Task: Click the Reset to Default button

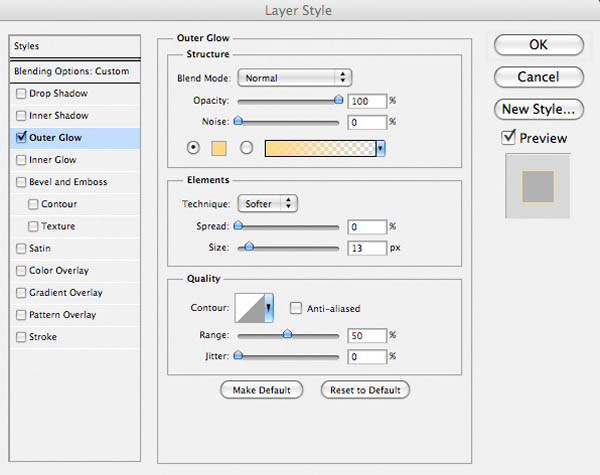Action: pyautogui.click(x=365, y=390)
